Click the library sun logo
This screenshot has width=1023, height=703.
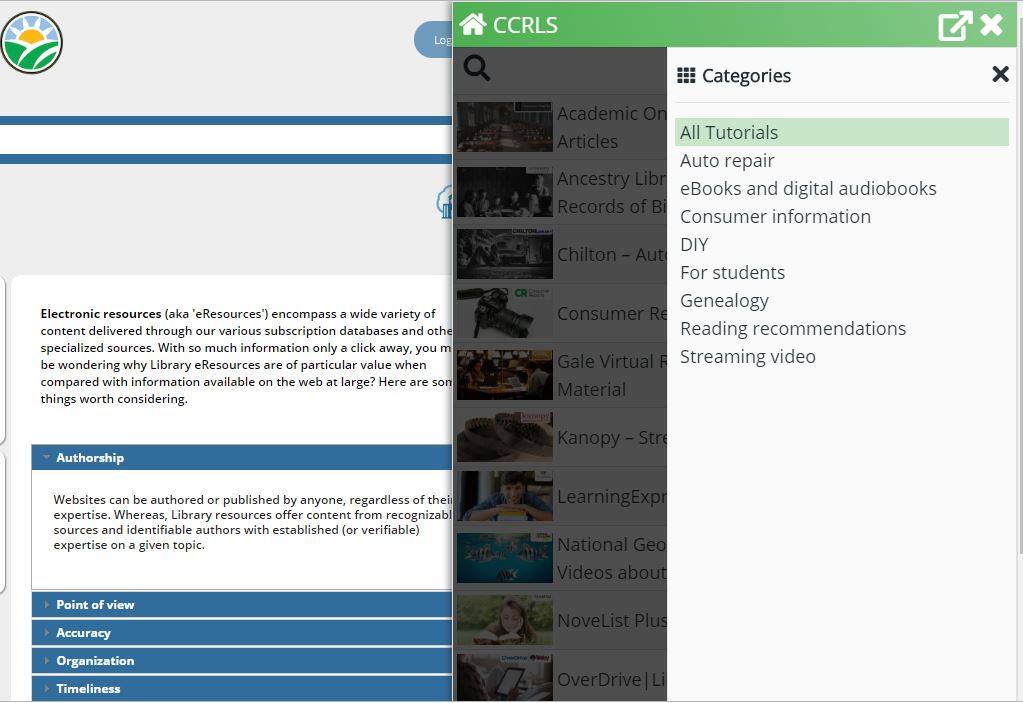(31, 42)
